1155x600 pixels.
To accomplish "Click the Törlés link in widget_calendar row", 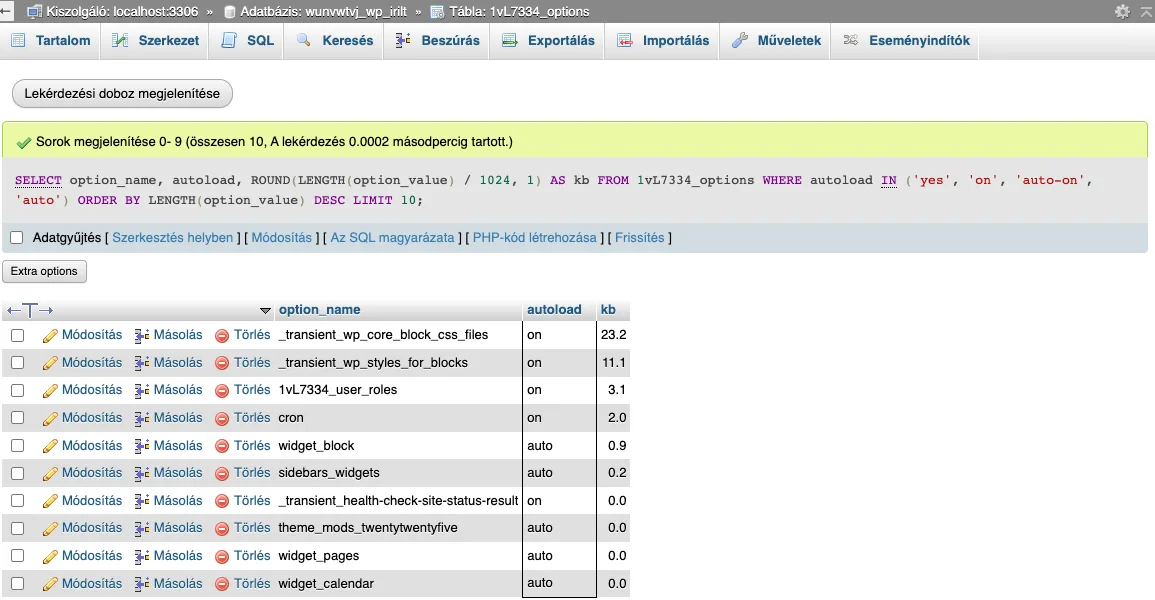I will click(252, 584).
